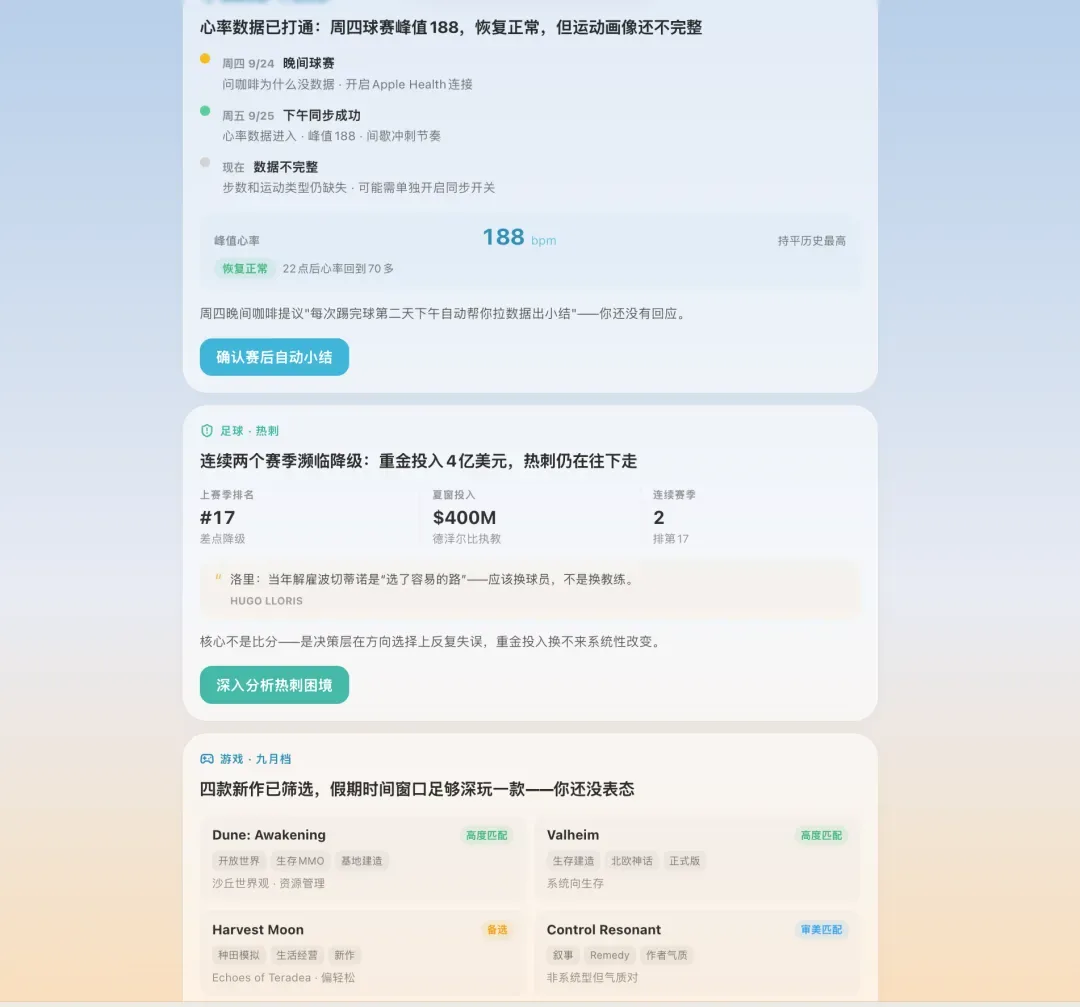Click the gray timeline dot for 数据不完整
Screen dimensions: 1080x1007
pyautogui.click(x=205, y=162)
